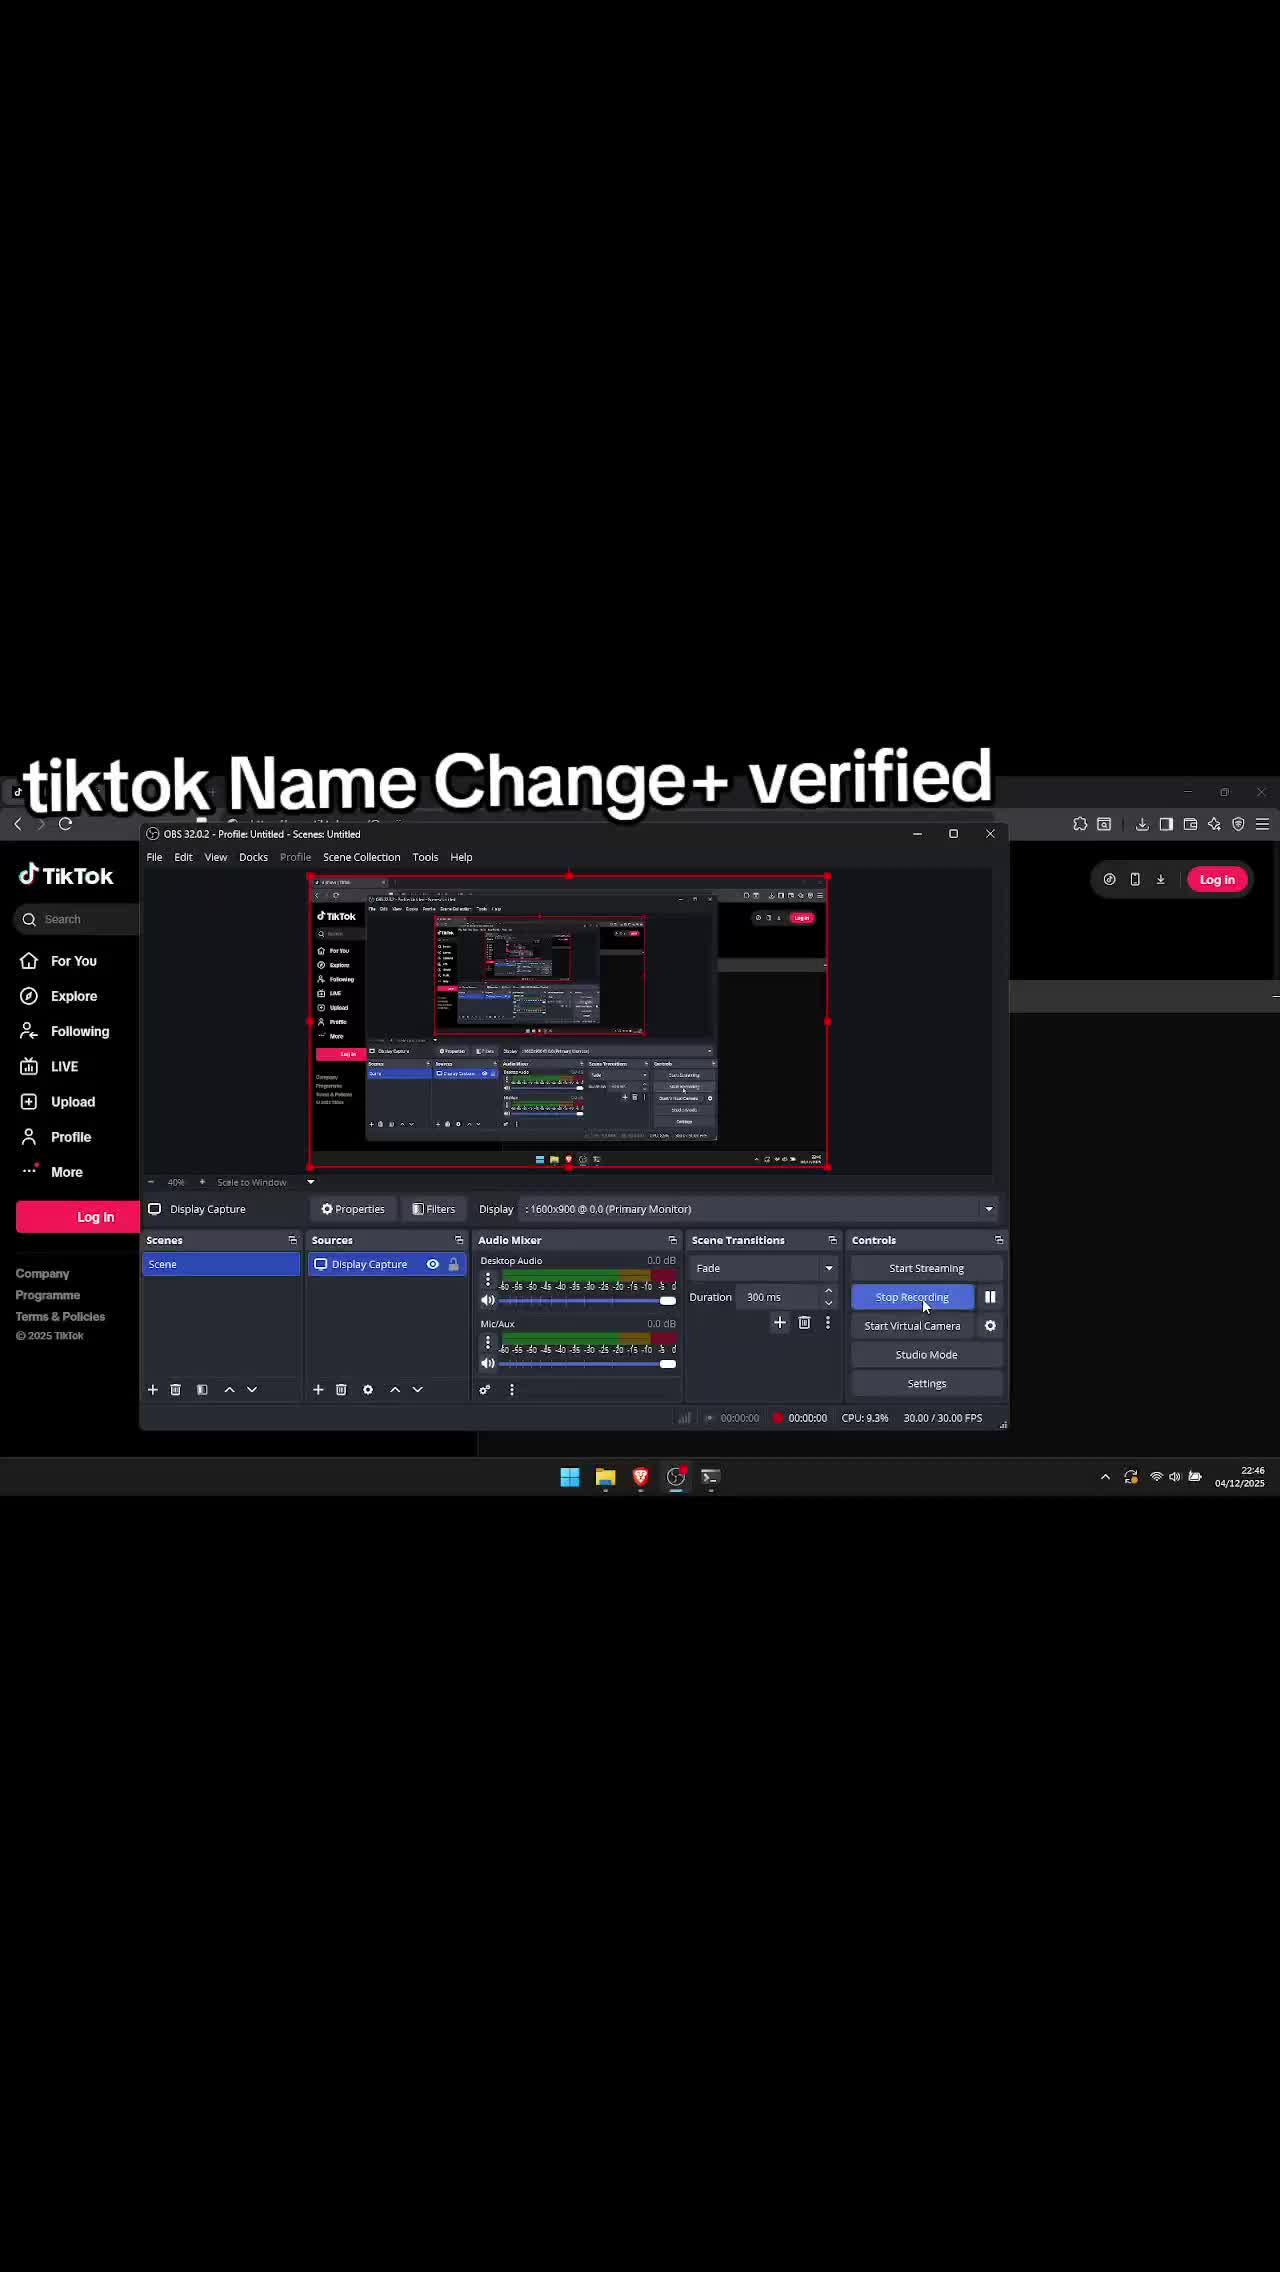This screenshot has width=1280, height=2272.
Task: Open virtual camera settings gear
Action: click(x=990, y=1326)
